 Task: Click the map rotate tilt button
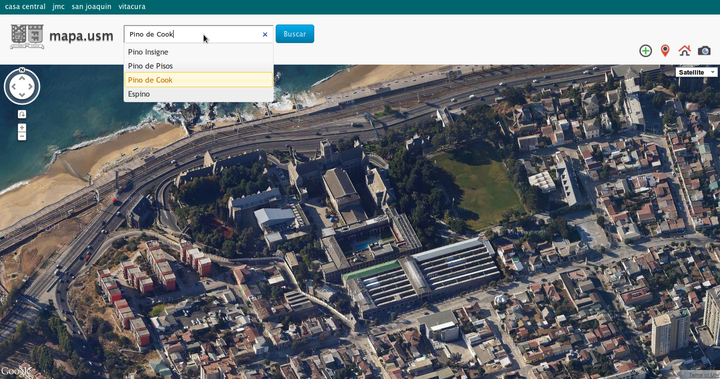pyautogui.click(x=22, y=114)
